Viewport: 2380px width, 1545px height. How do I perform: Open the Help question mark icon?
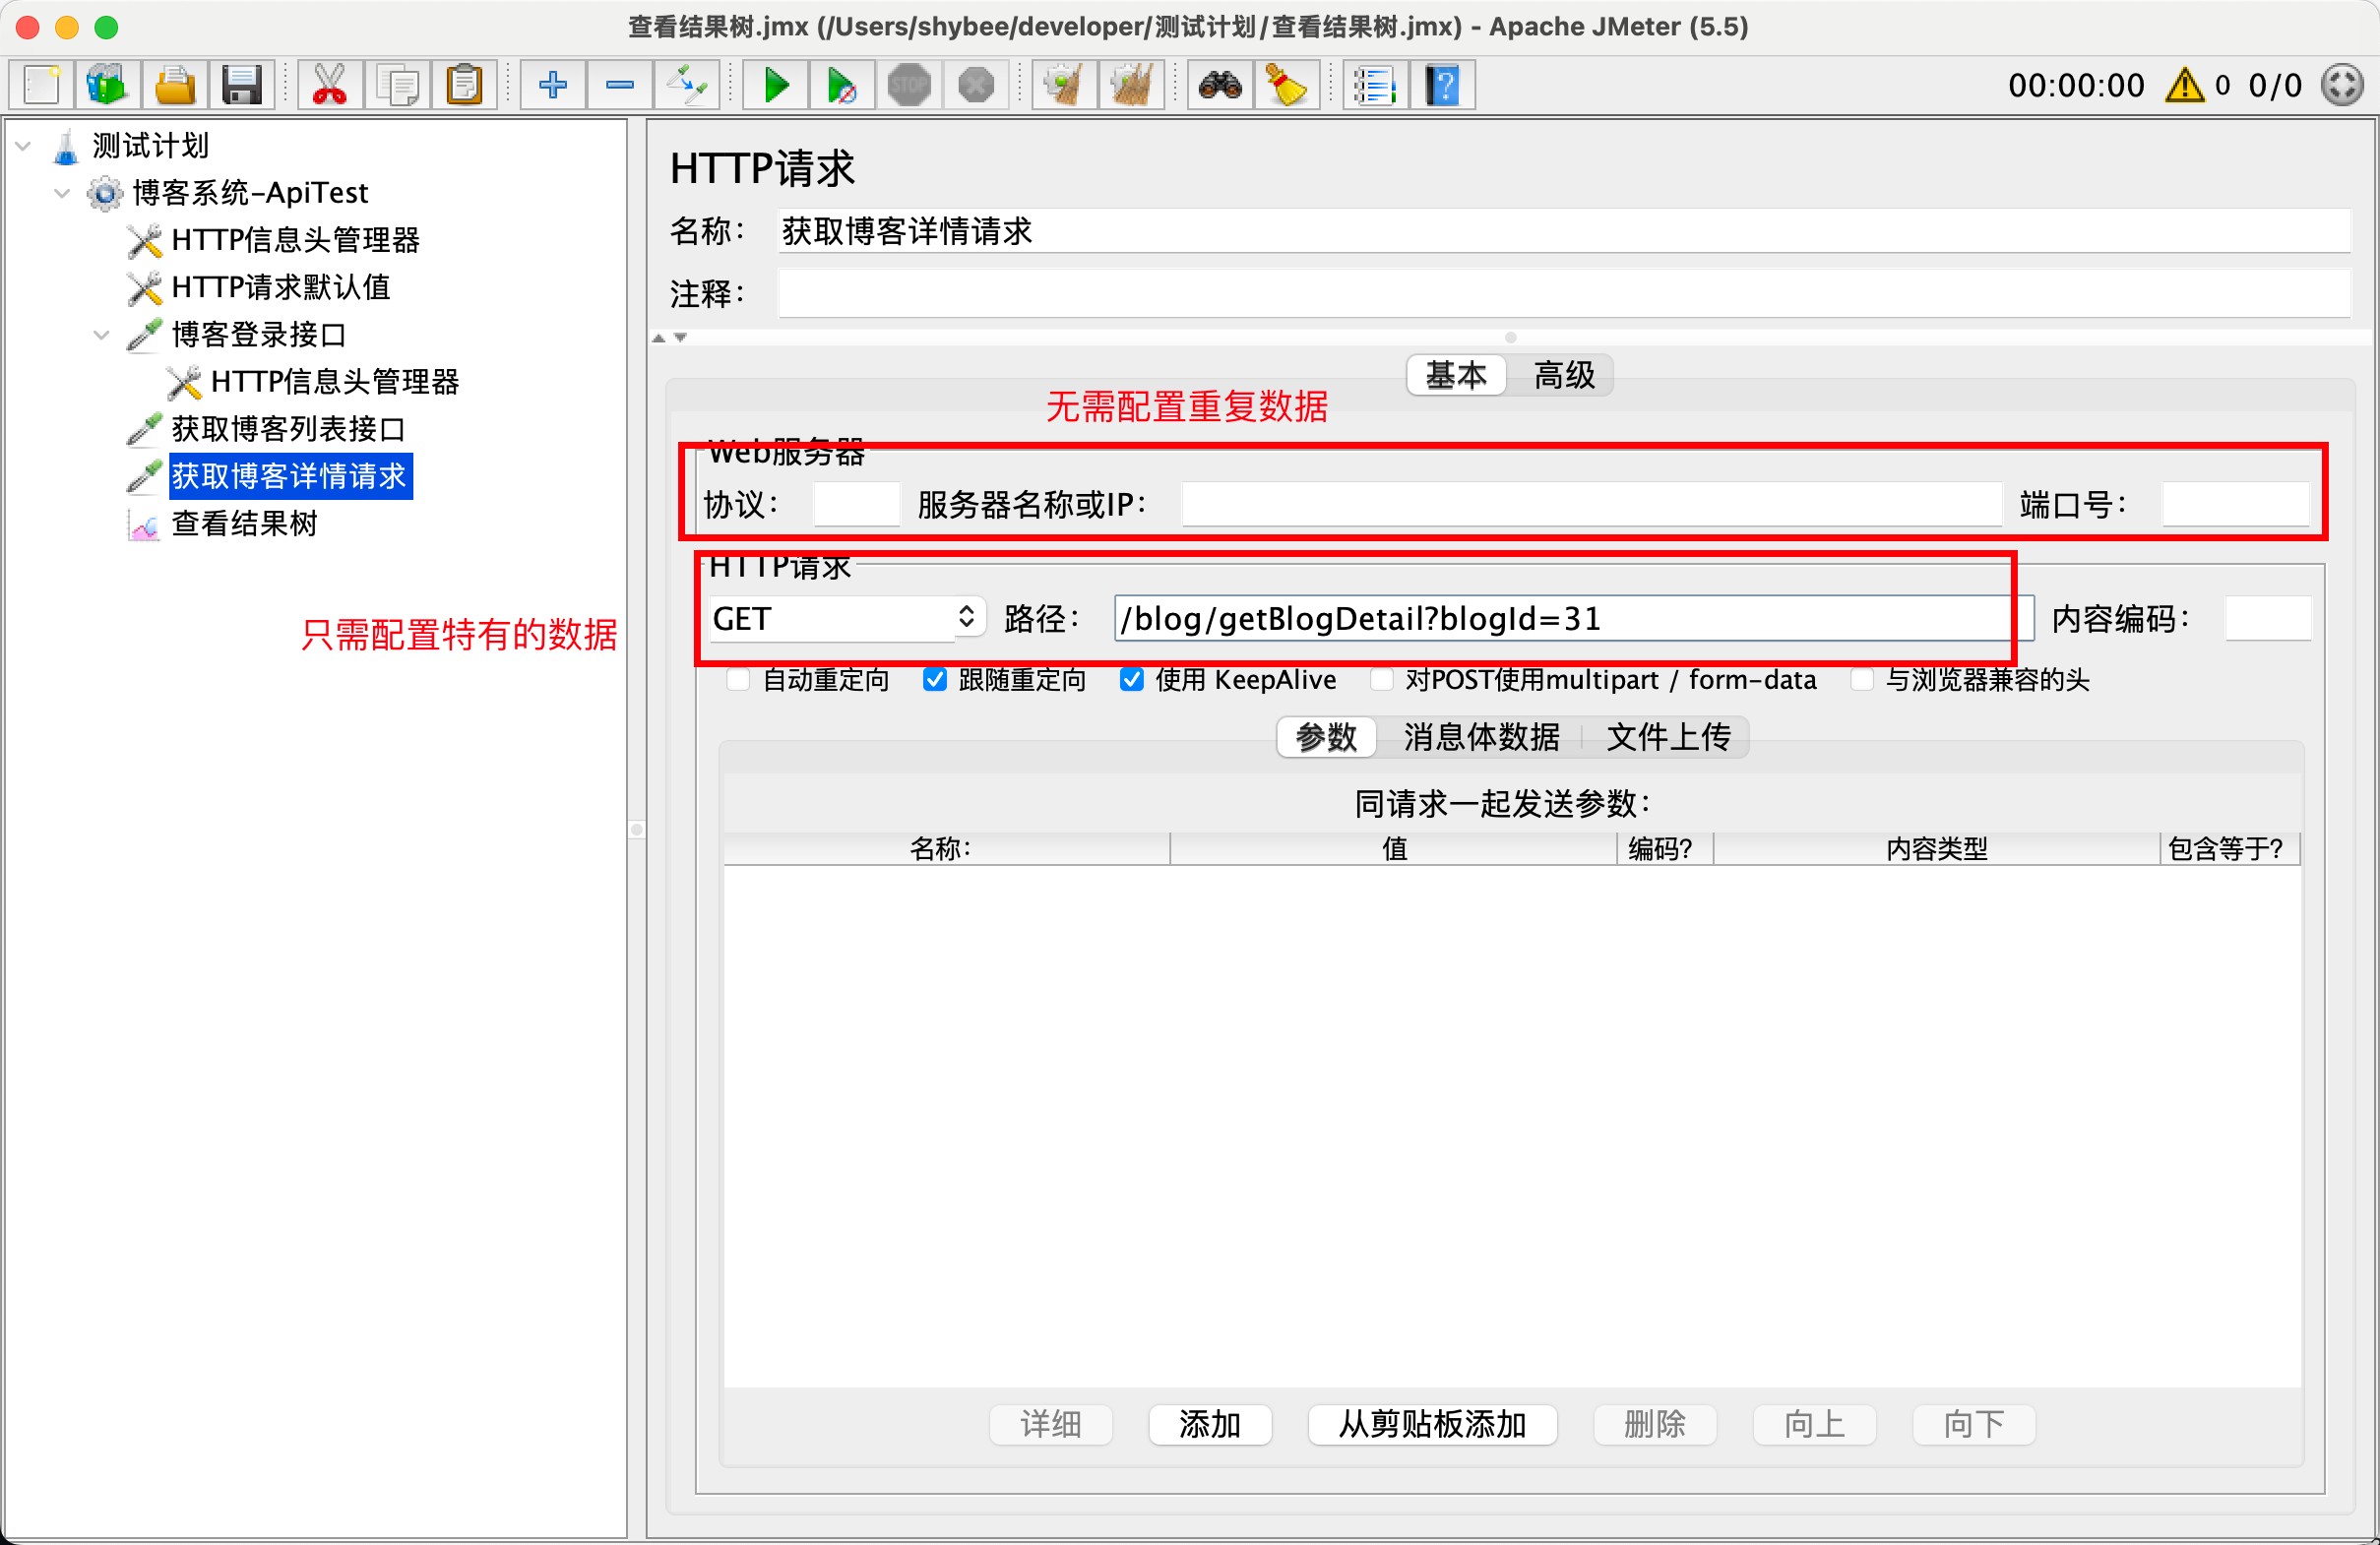point(1442,85)
